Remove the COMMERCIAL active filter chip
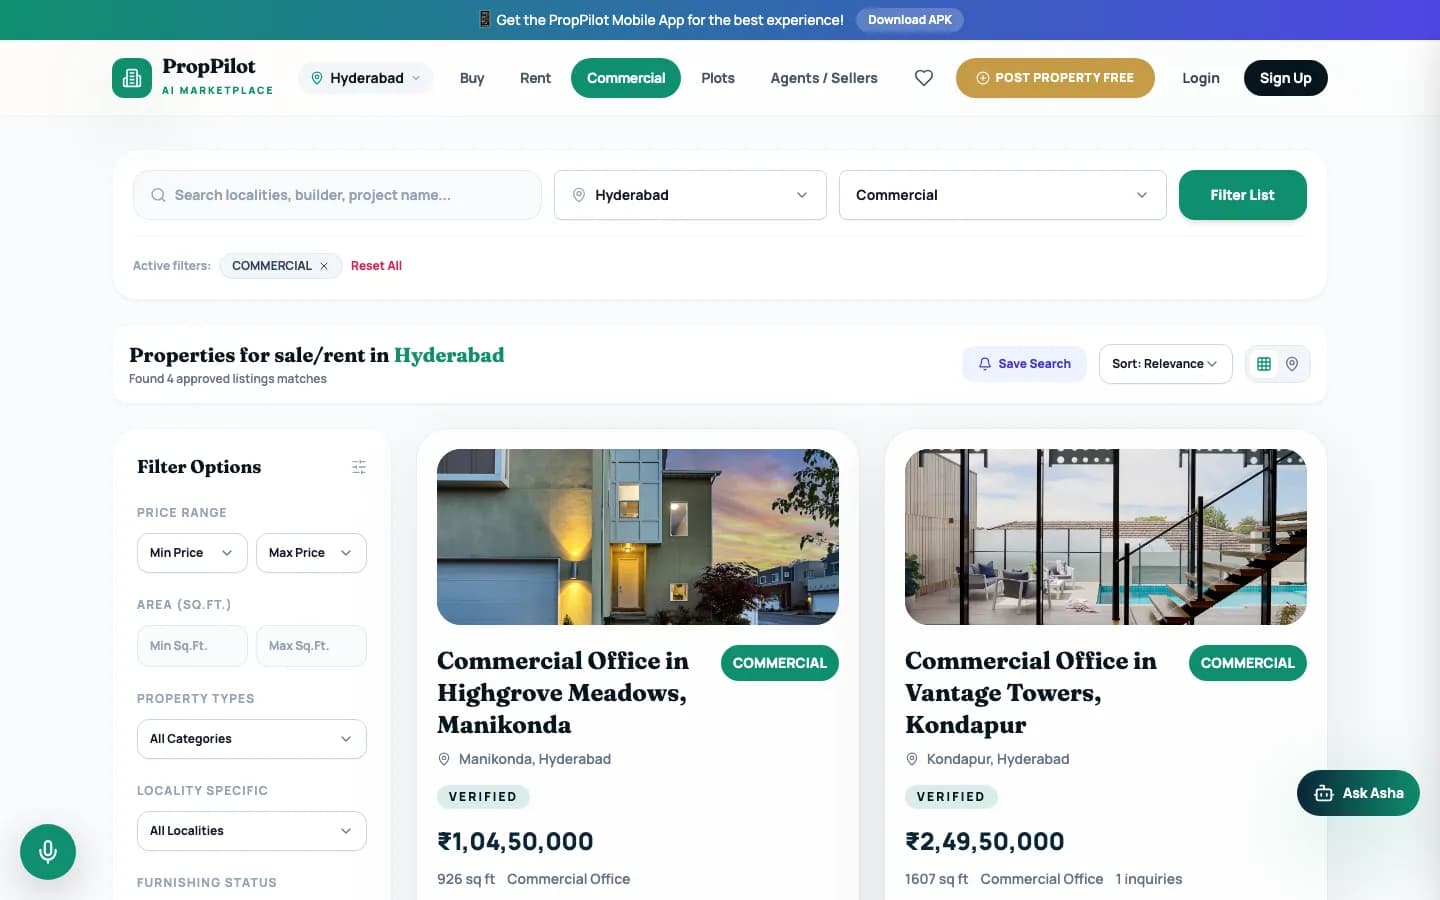The height and width of the screenshot is (900, 1440). [324, 266]
